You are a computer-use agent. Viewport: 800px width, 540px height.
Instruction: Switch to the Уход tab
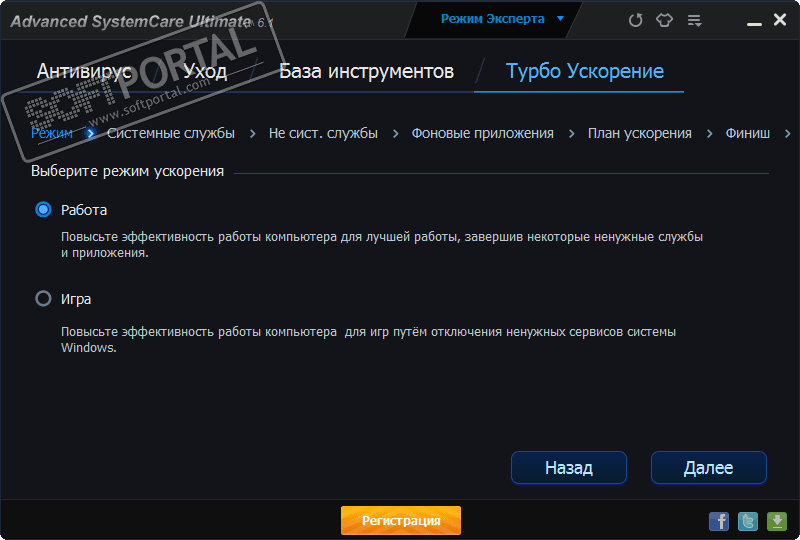[205, 71]
